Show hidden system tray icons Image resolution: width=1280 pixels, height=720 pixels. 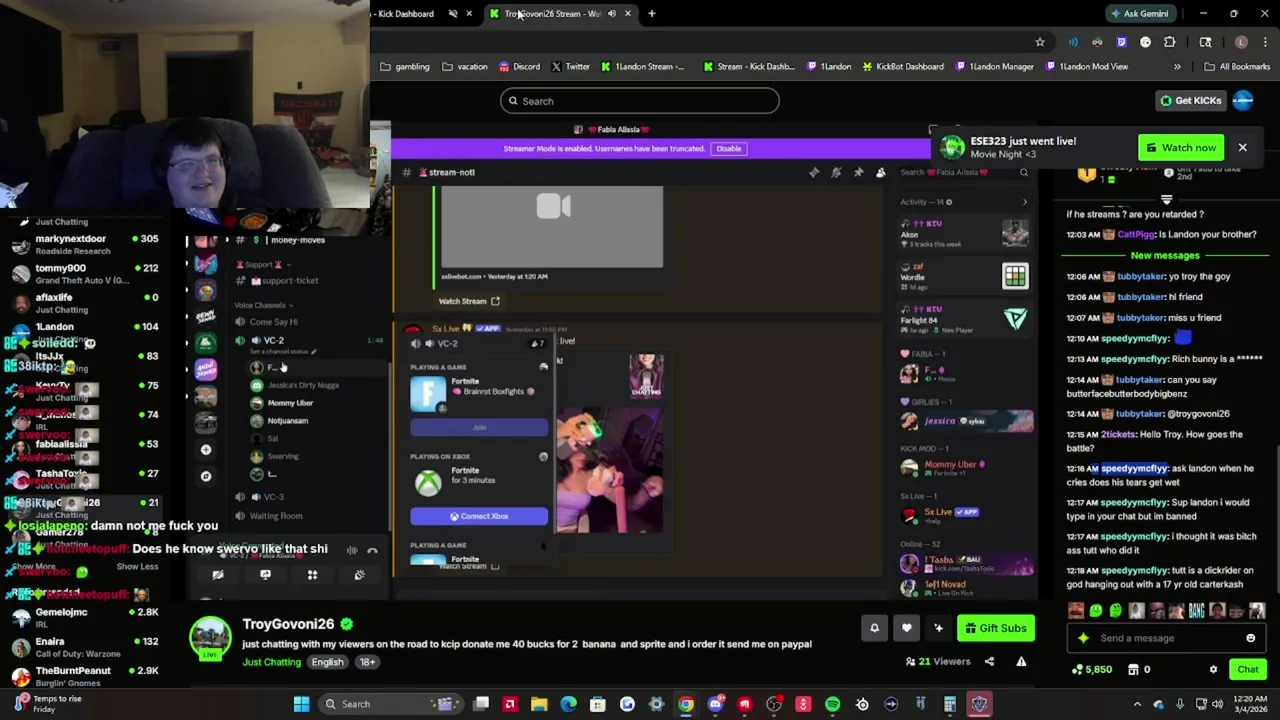(1137, 704)
